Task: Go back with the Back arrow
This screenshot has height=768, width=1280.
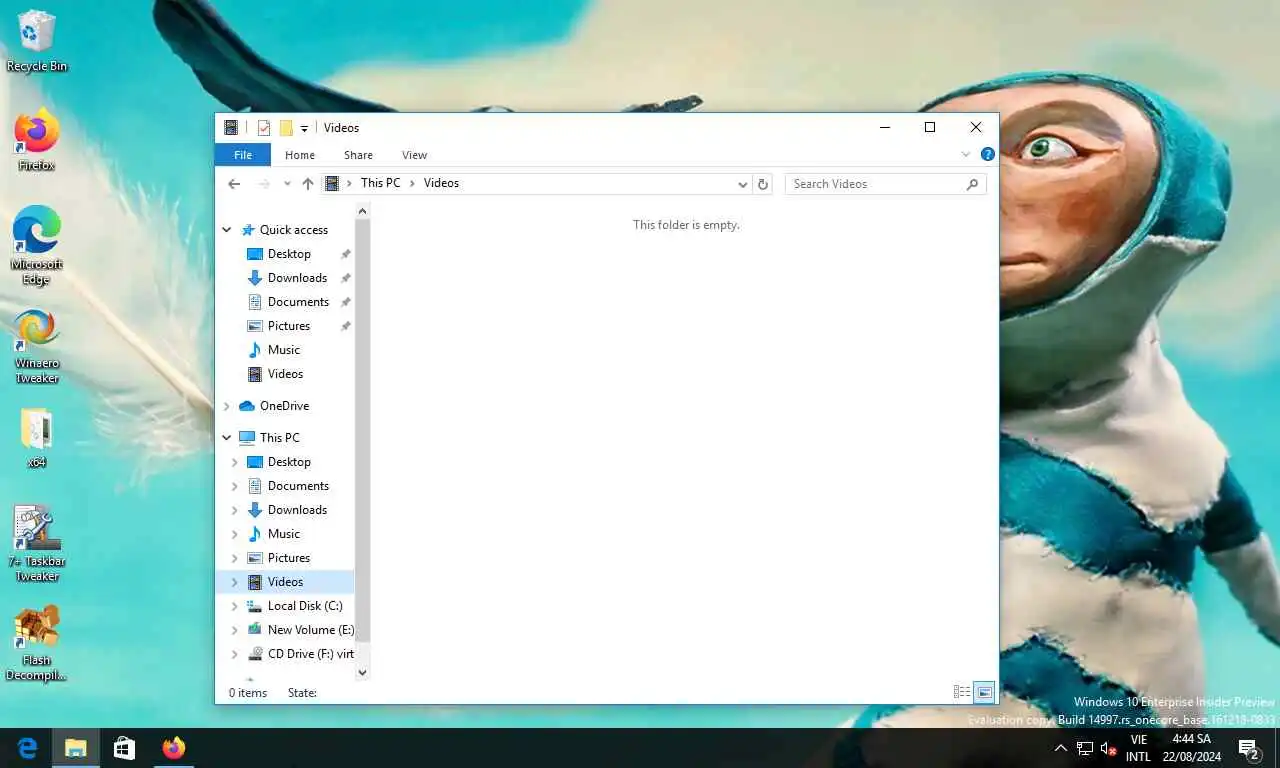Action: click(234, 184)
